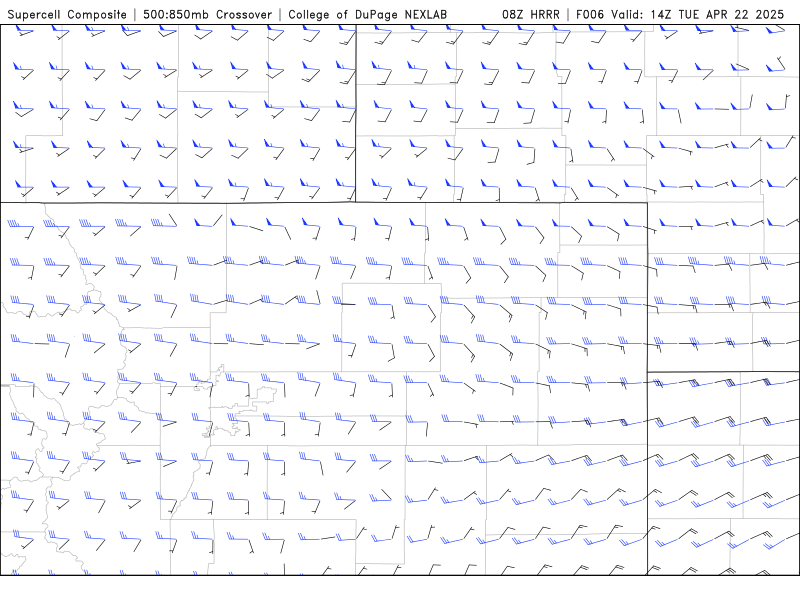
Task: Click the '08Z HRRR' model run label
Action: pos(531,14)
